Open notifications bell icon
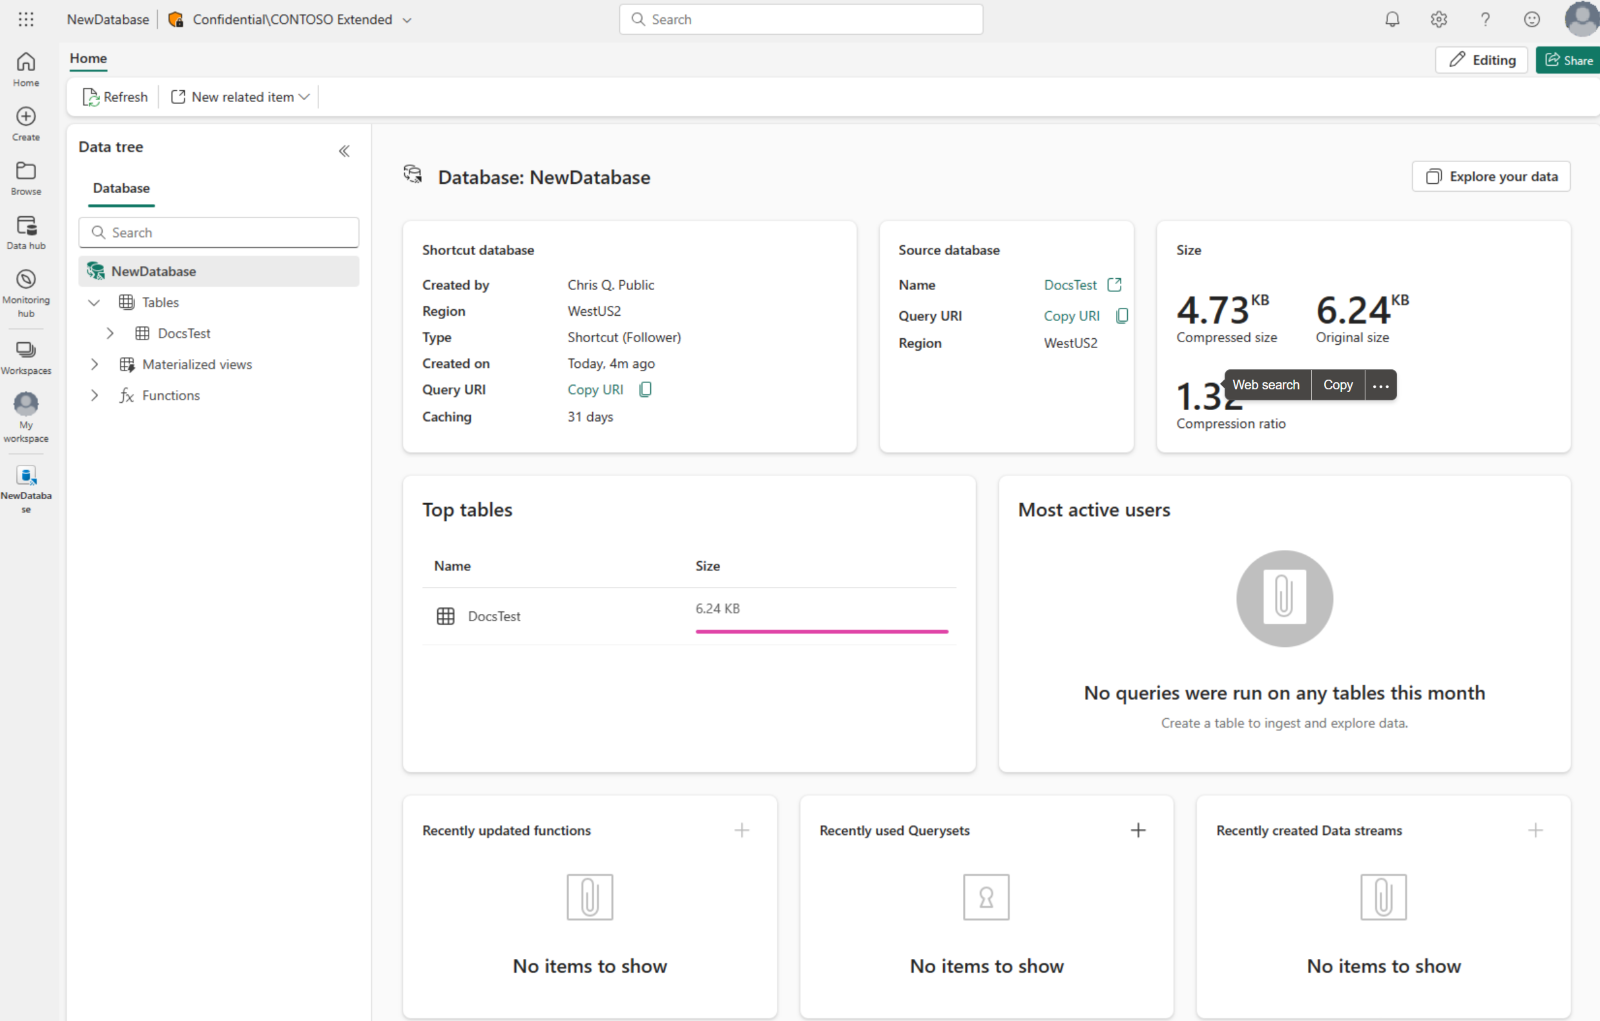 tap(1392, 19)
